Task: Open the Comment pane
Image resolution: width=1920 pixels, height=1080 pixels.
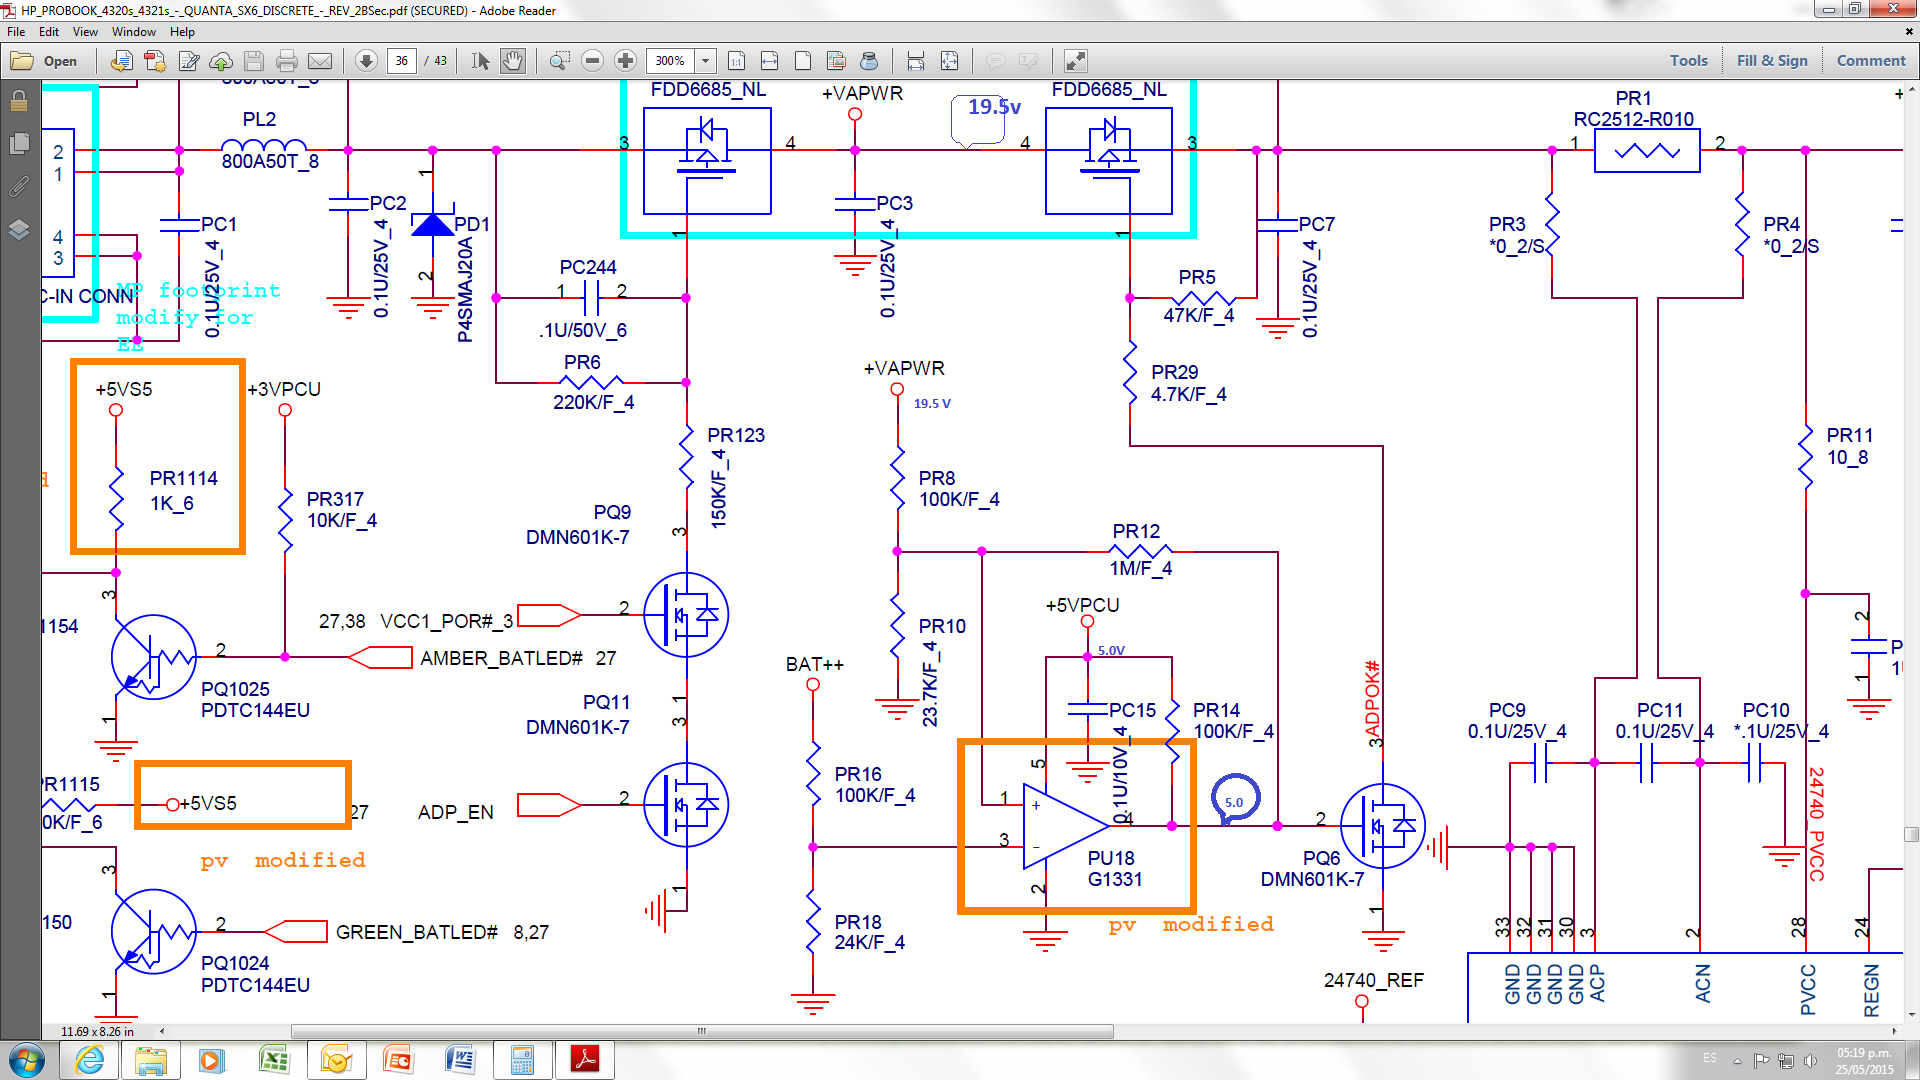Action: [1870, 61]
